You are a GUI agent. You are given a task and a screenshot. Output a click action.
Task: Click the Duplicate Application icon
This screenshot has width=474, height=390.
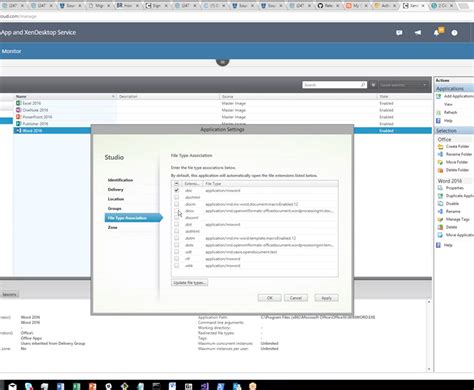click(440, 196)
